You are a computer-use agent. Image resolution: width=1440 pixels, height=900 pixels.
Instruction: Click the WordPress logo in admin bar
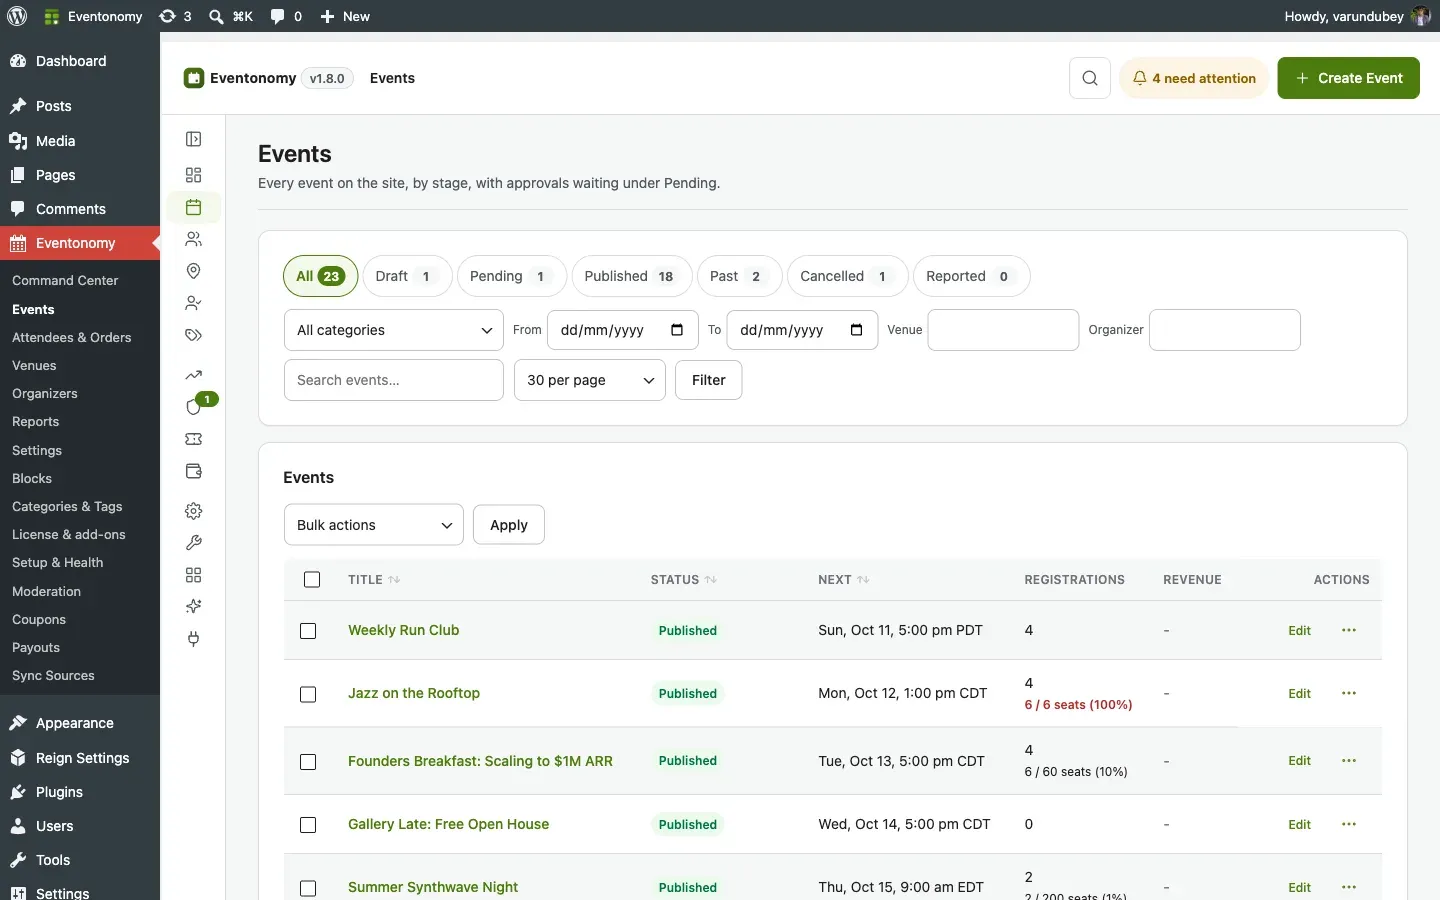tap(18, 16)
